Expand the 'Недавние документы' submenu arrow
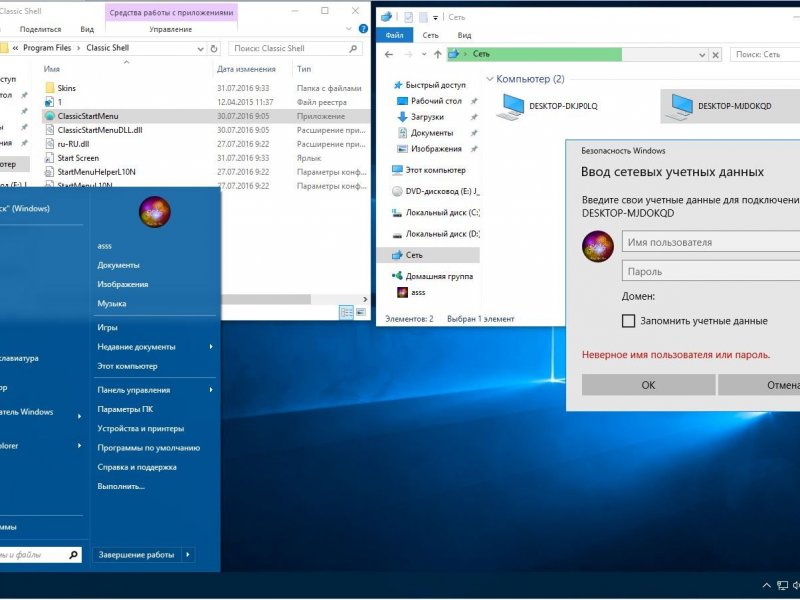The height and width of the screenshot is (600, 800). pyautogui.click(x=211, y=347)
